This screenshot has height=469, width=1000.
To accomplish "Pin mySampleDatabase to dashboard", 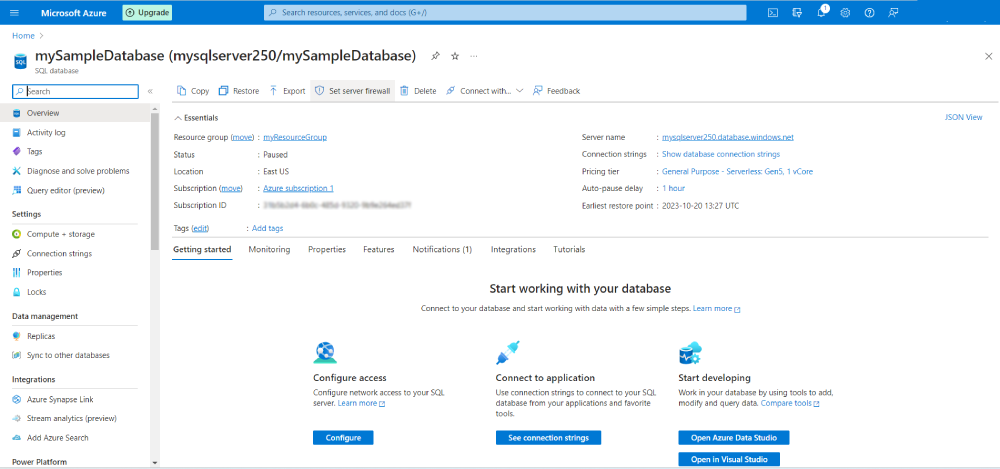I will (435, 56).
